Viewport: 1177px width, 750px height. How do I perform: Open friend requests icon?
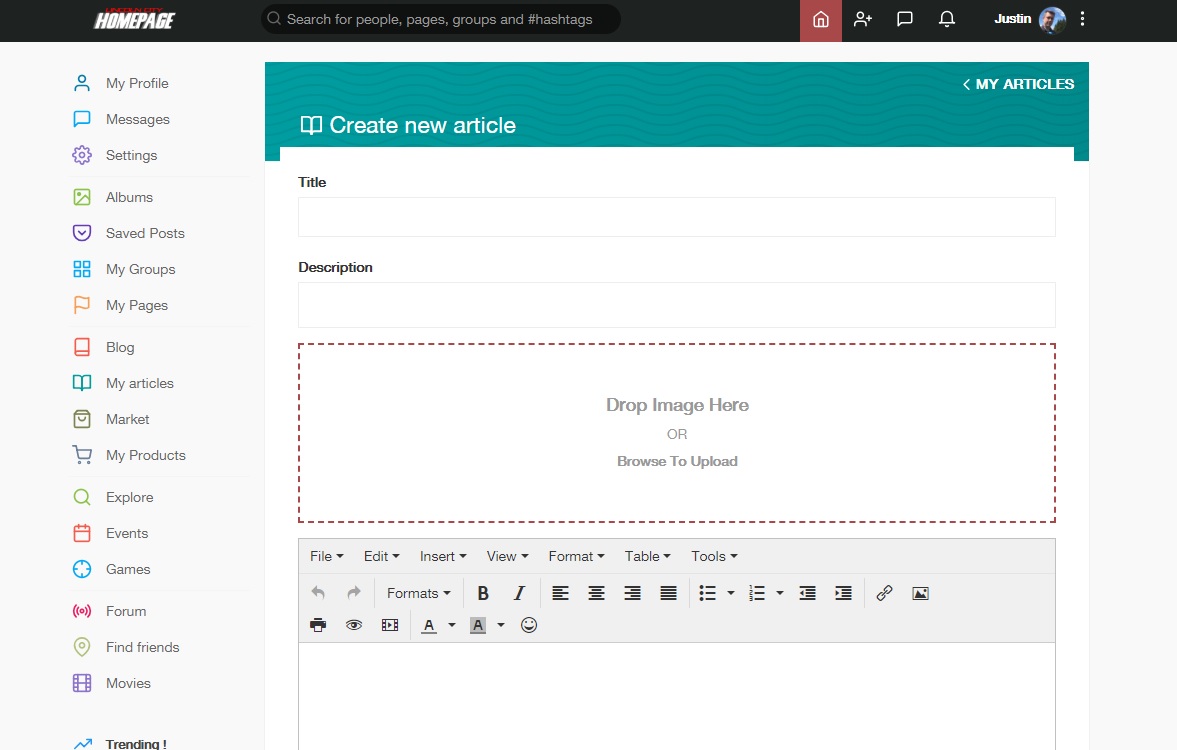862,20
